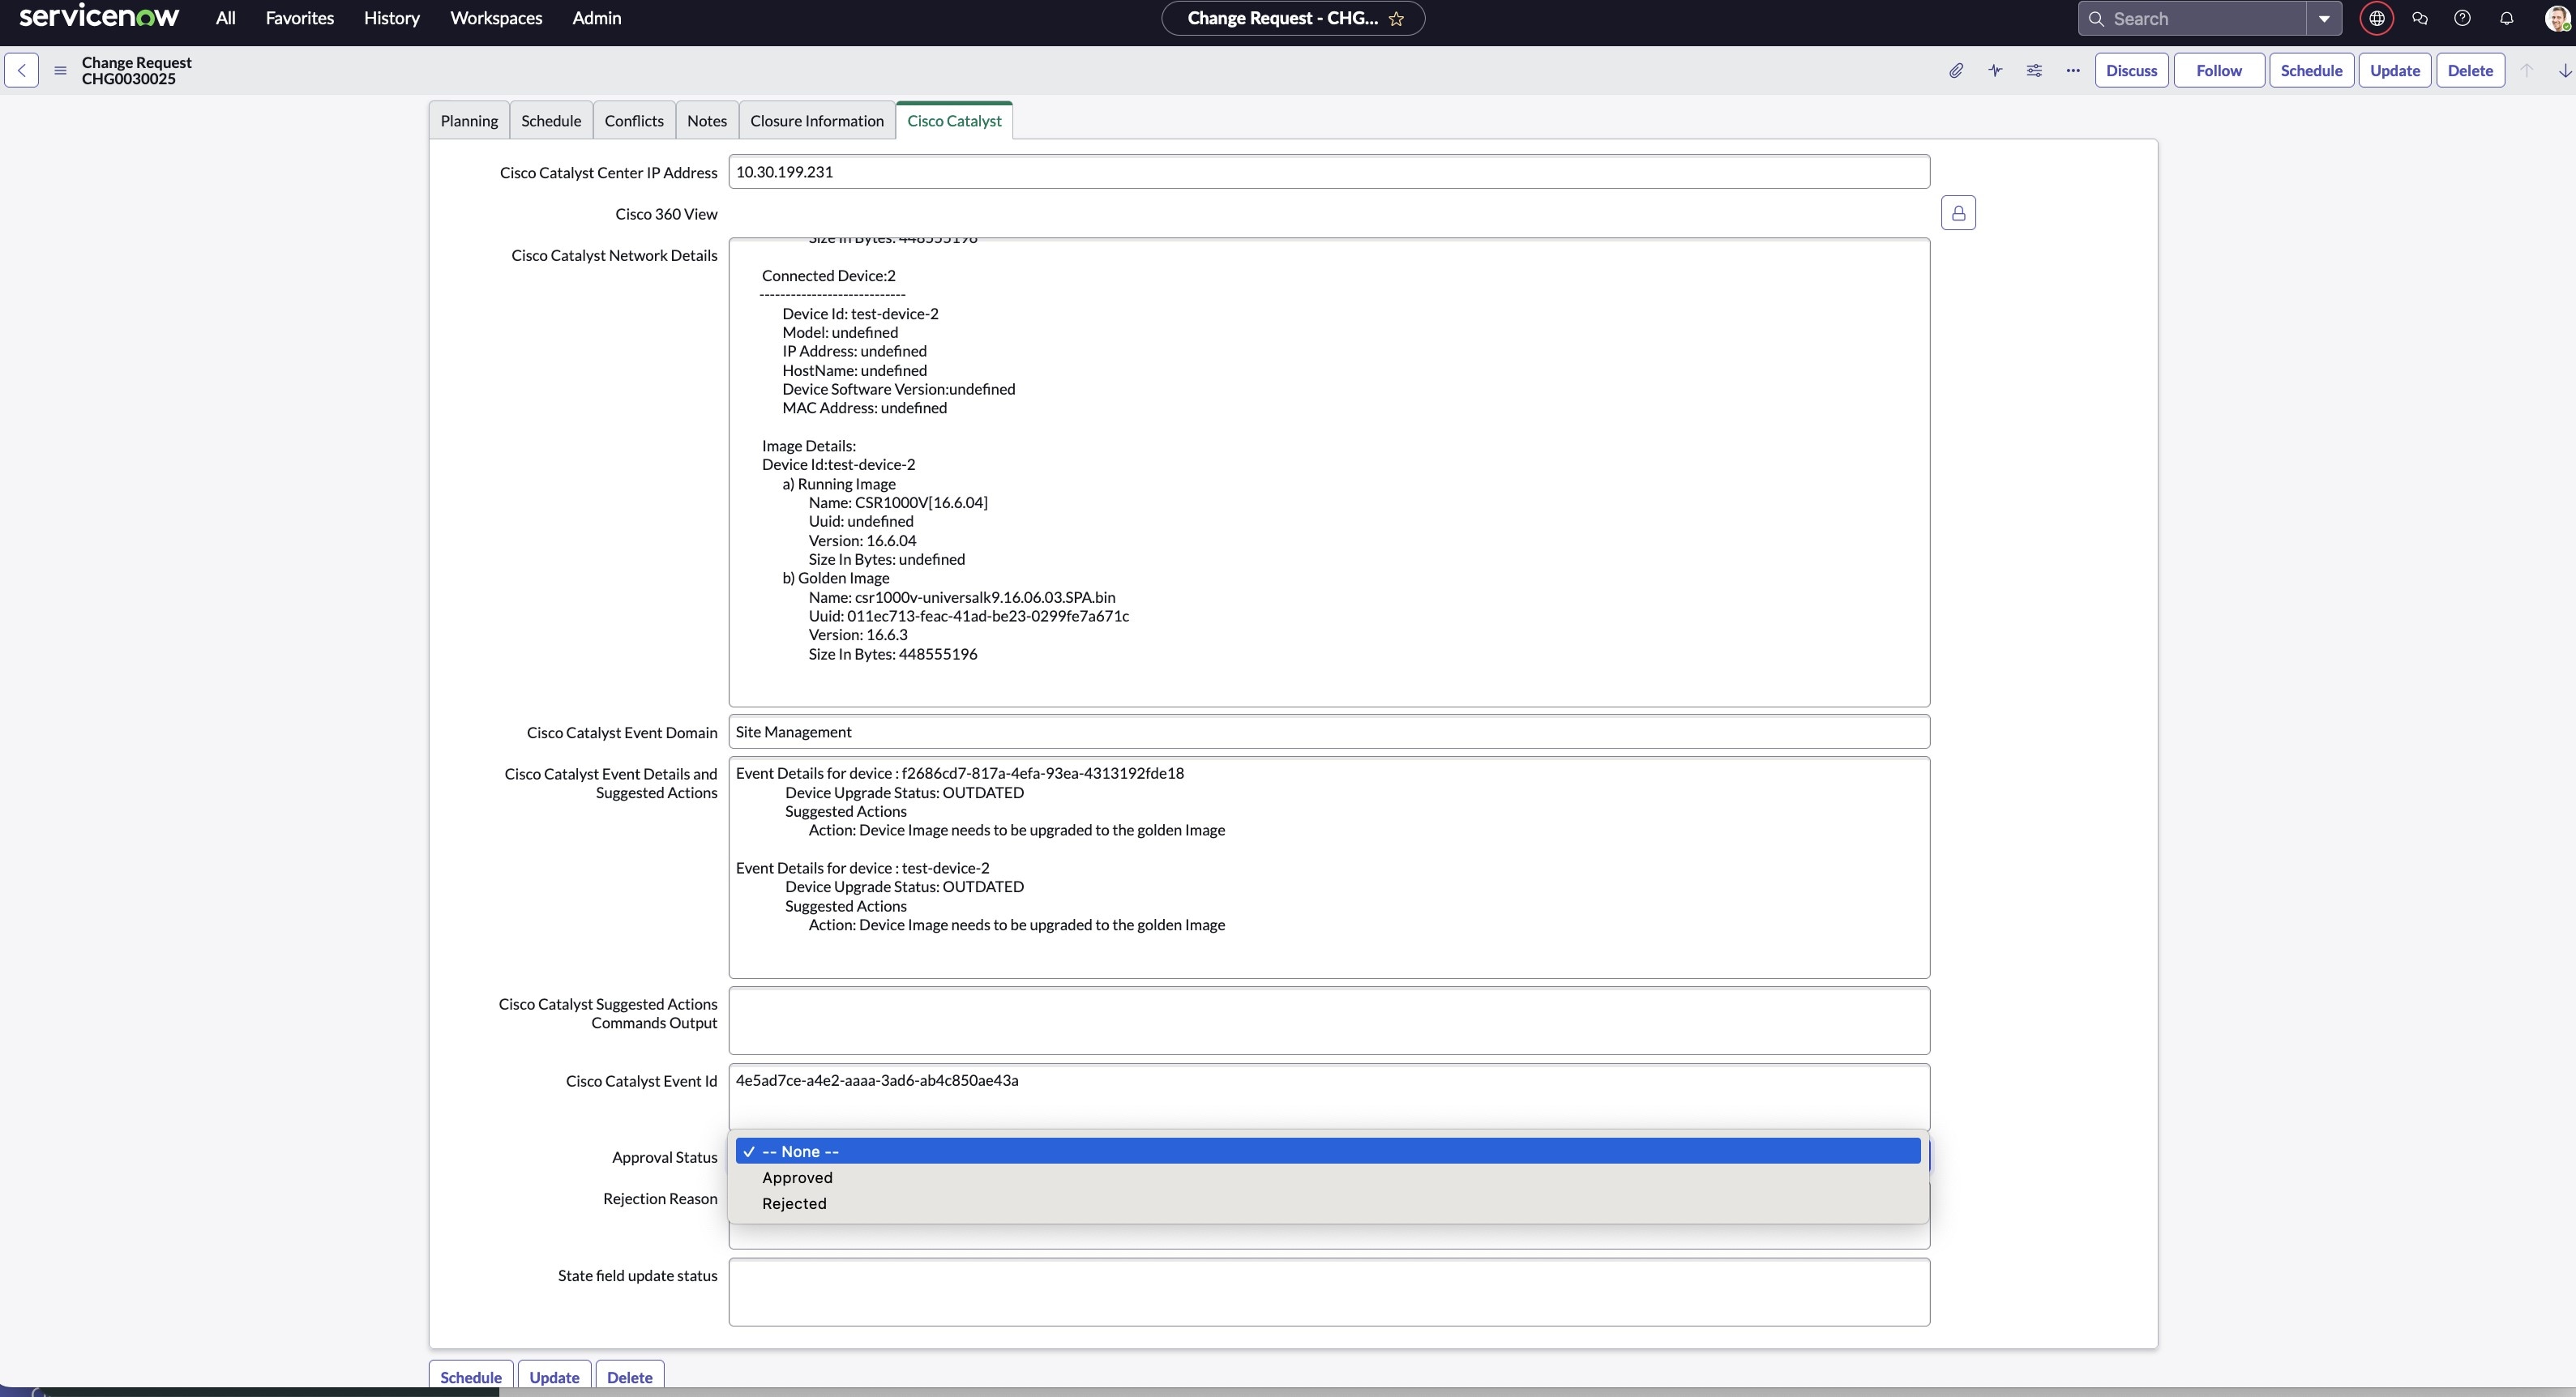This screenshot has height=1397, width=2576.
Task: Favorite the page with the star icon
Action: 1396,18
